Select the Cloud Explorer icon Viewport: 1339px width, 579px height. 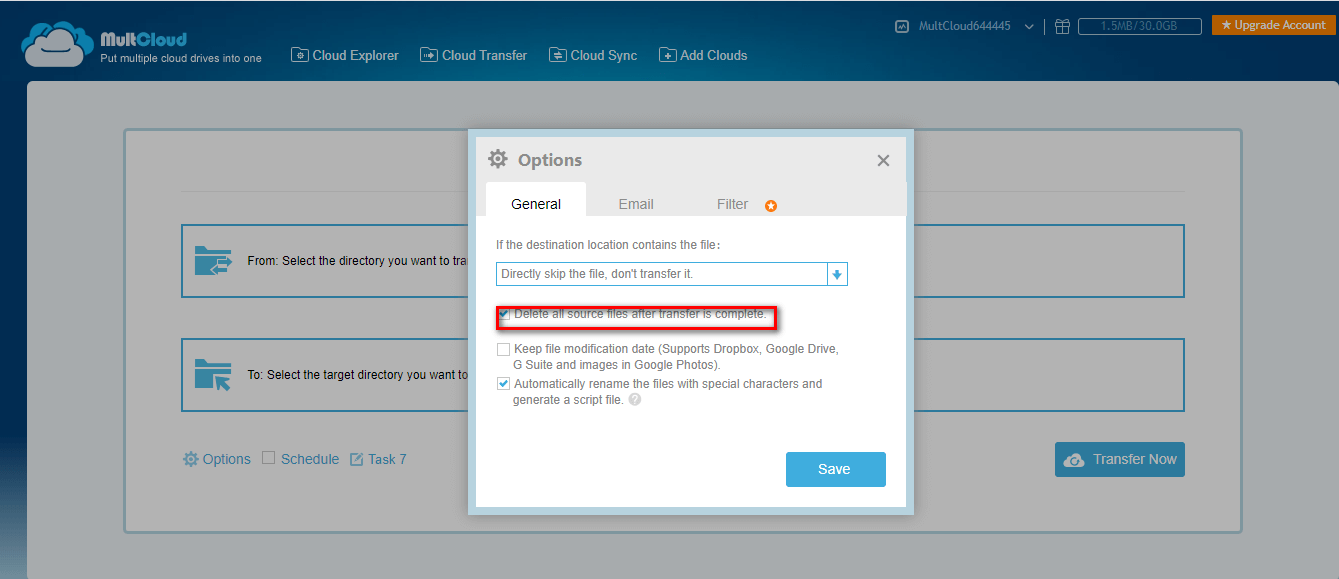[299, 54]
